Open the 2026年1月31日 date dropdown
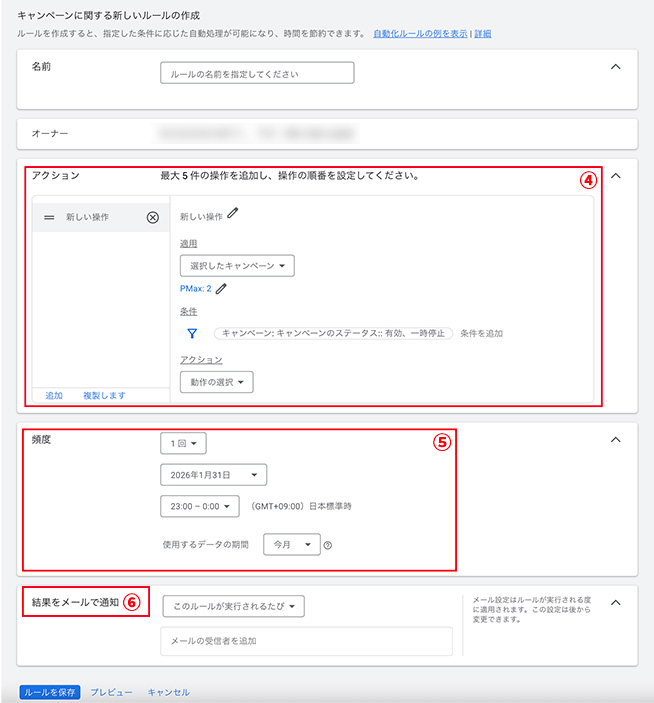This screenshot has height=703, width=654. [213, 475]
